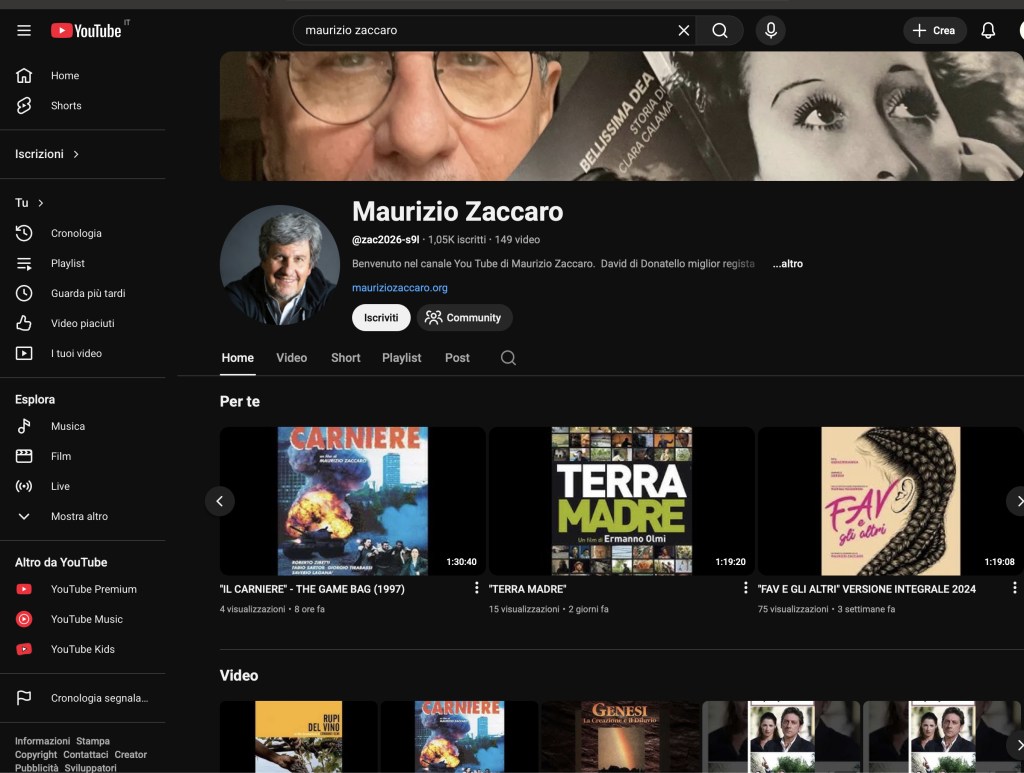Open Shorts from the sidebar

point(66,106)
